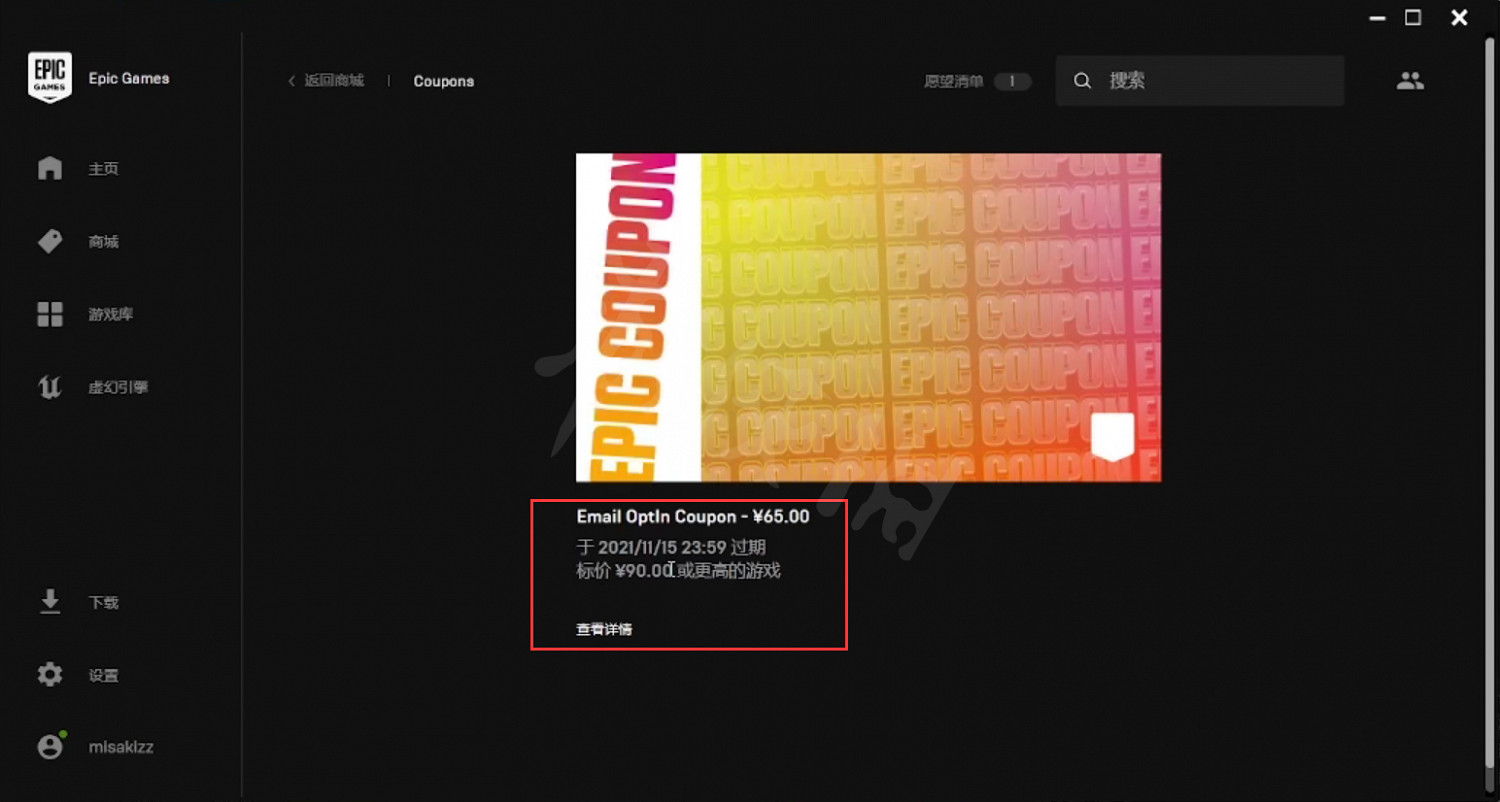Click the 返回商城 back-to-store link
The width and height of the screenshot is (1500, 802).
[334, 81]
